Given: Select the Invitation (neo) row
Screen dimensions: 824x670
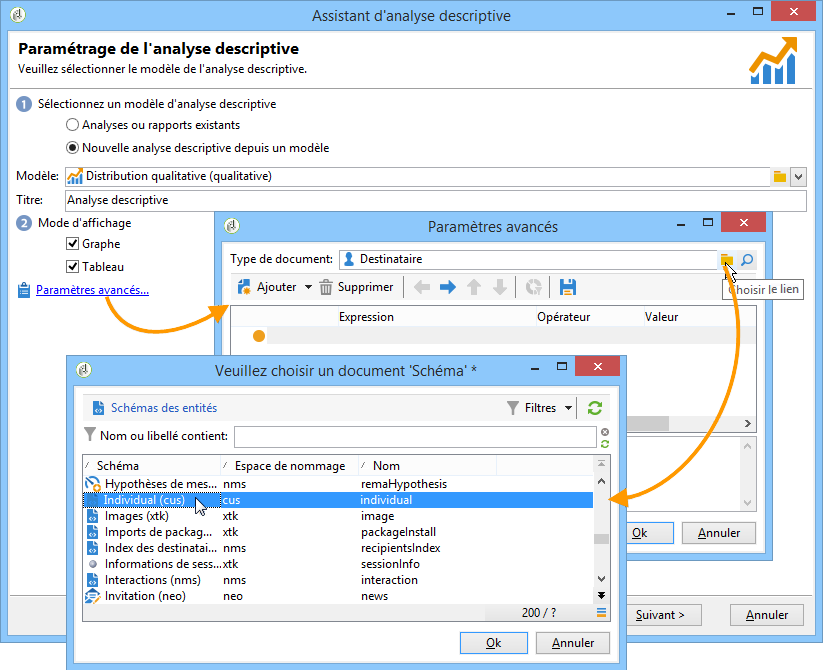Looking at the screenshot, I should (x=338, y=596).
